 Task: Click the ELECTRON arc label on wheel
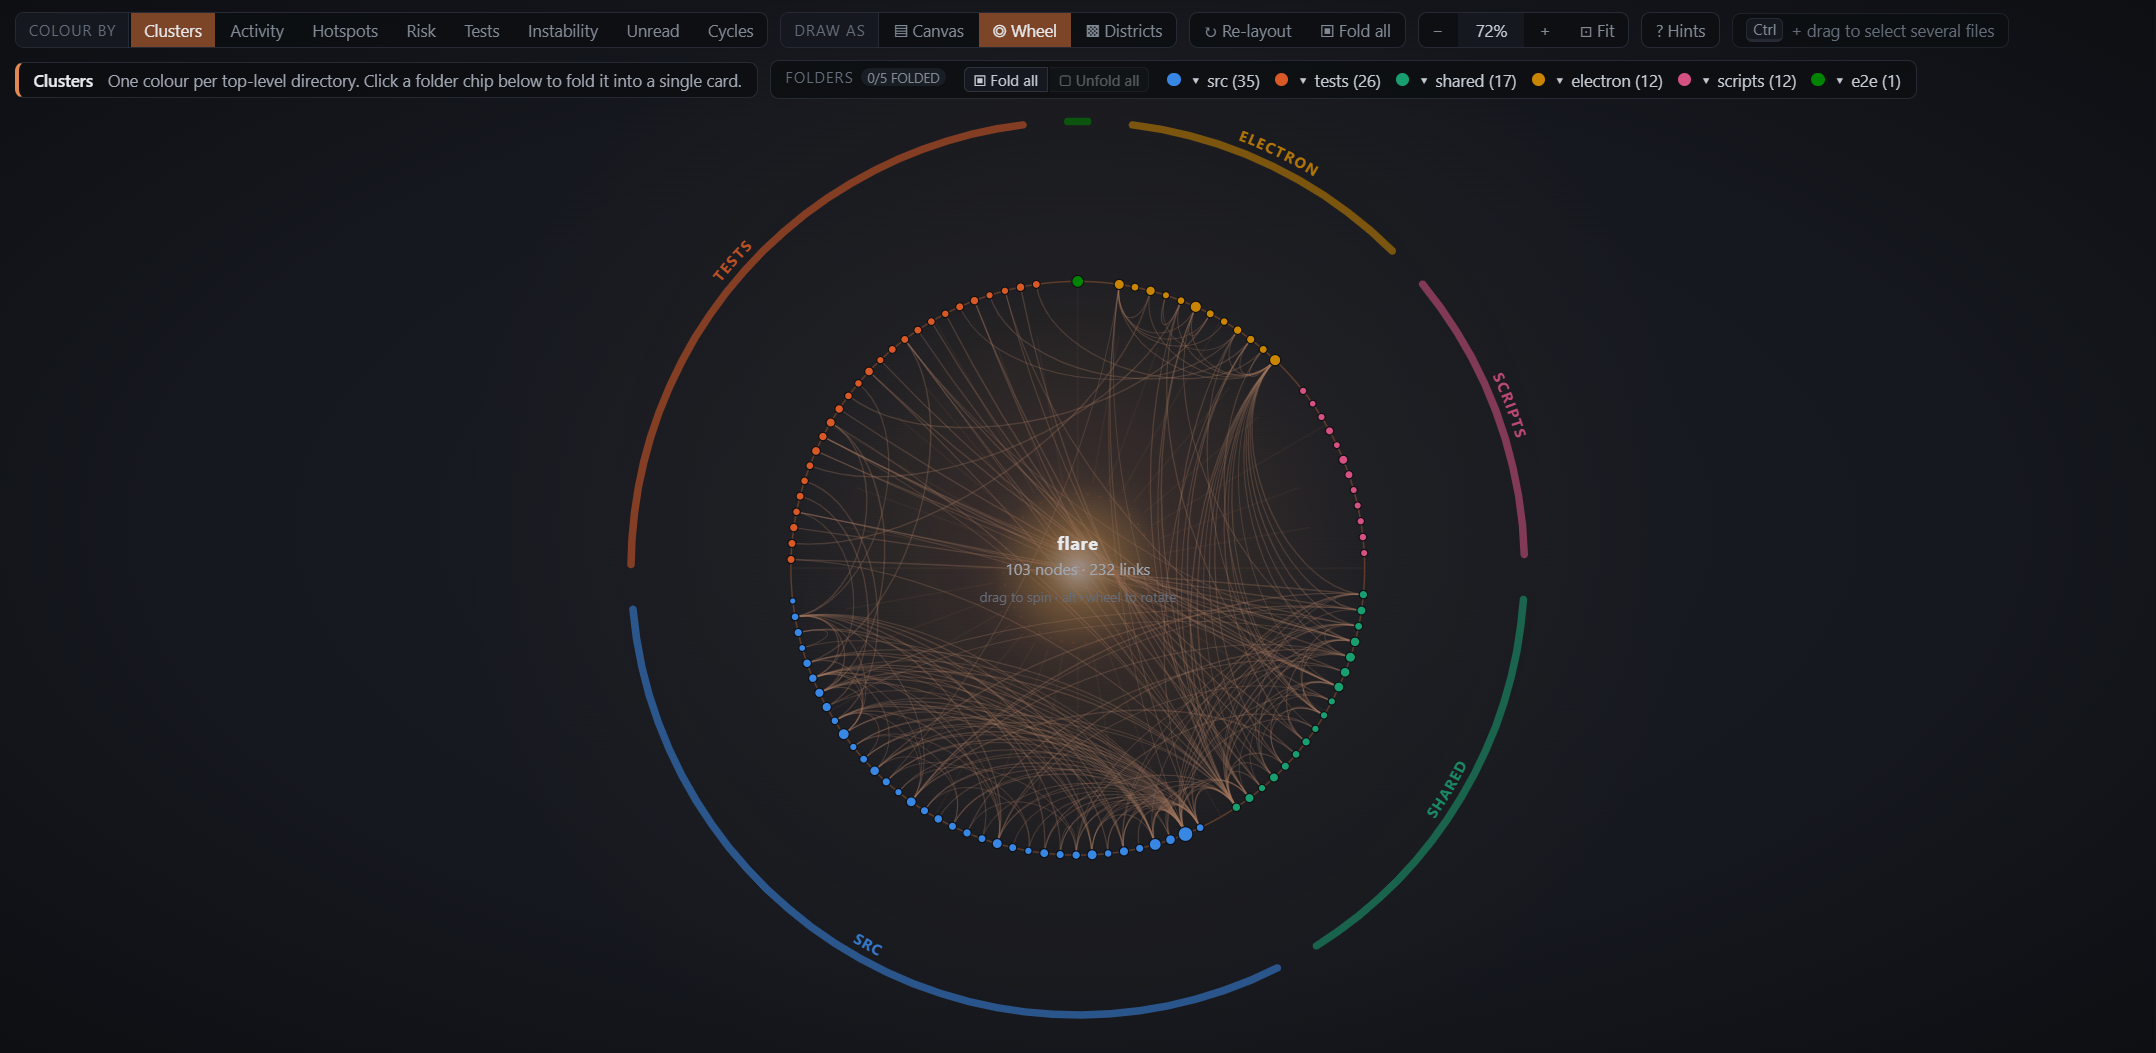[x=1279, y=153]
